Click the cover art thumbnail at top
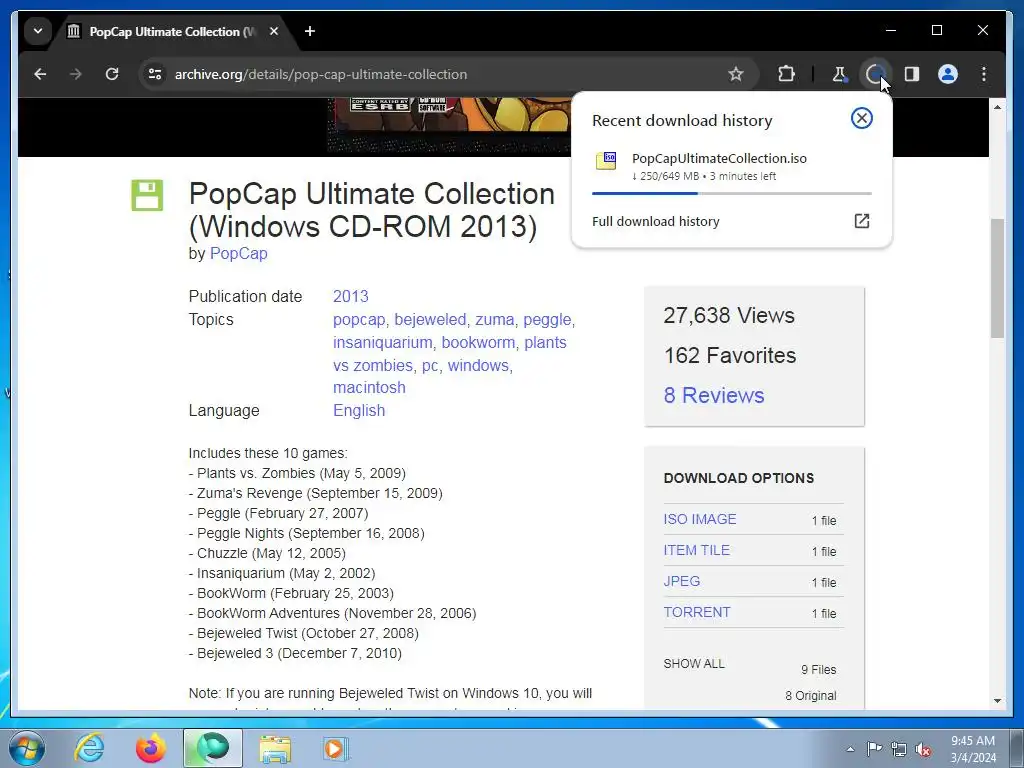Viewport: 1024px width, 768px height. [449, 125]
